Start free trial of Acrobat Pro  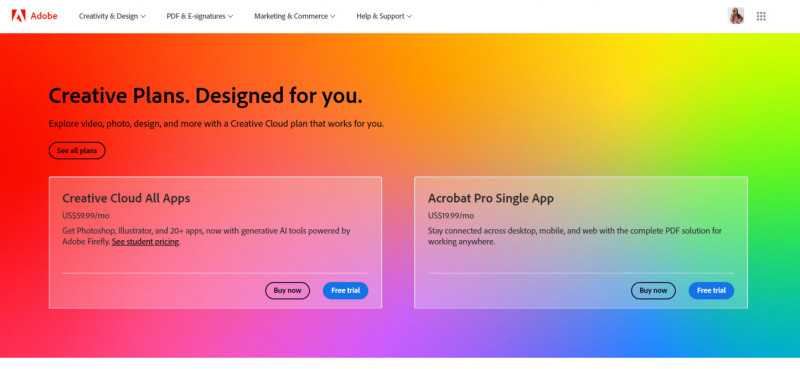[x=711, y=290]
